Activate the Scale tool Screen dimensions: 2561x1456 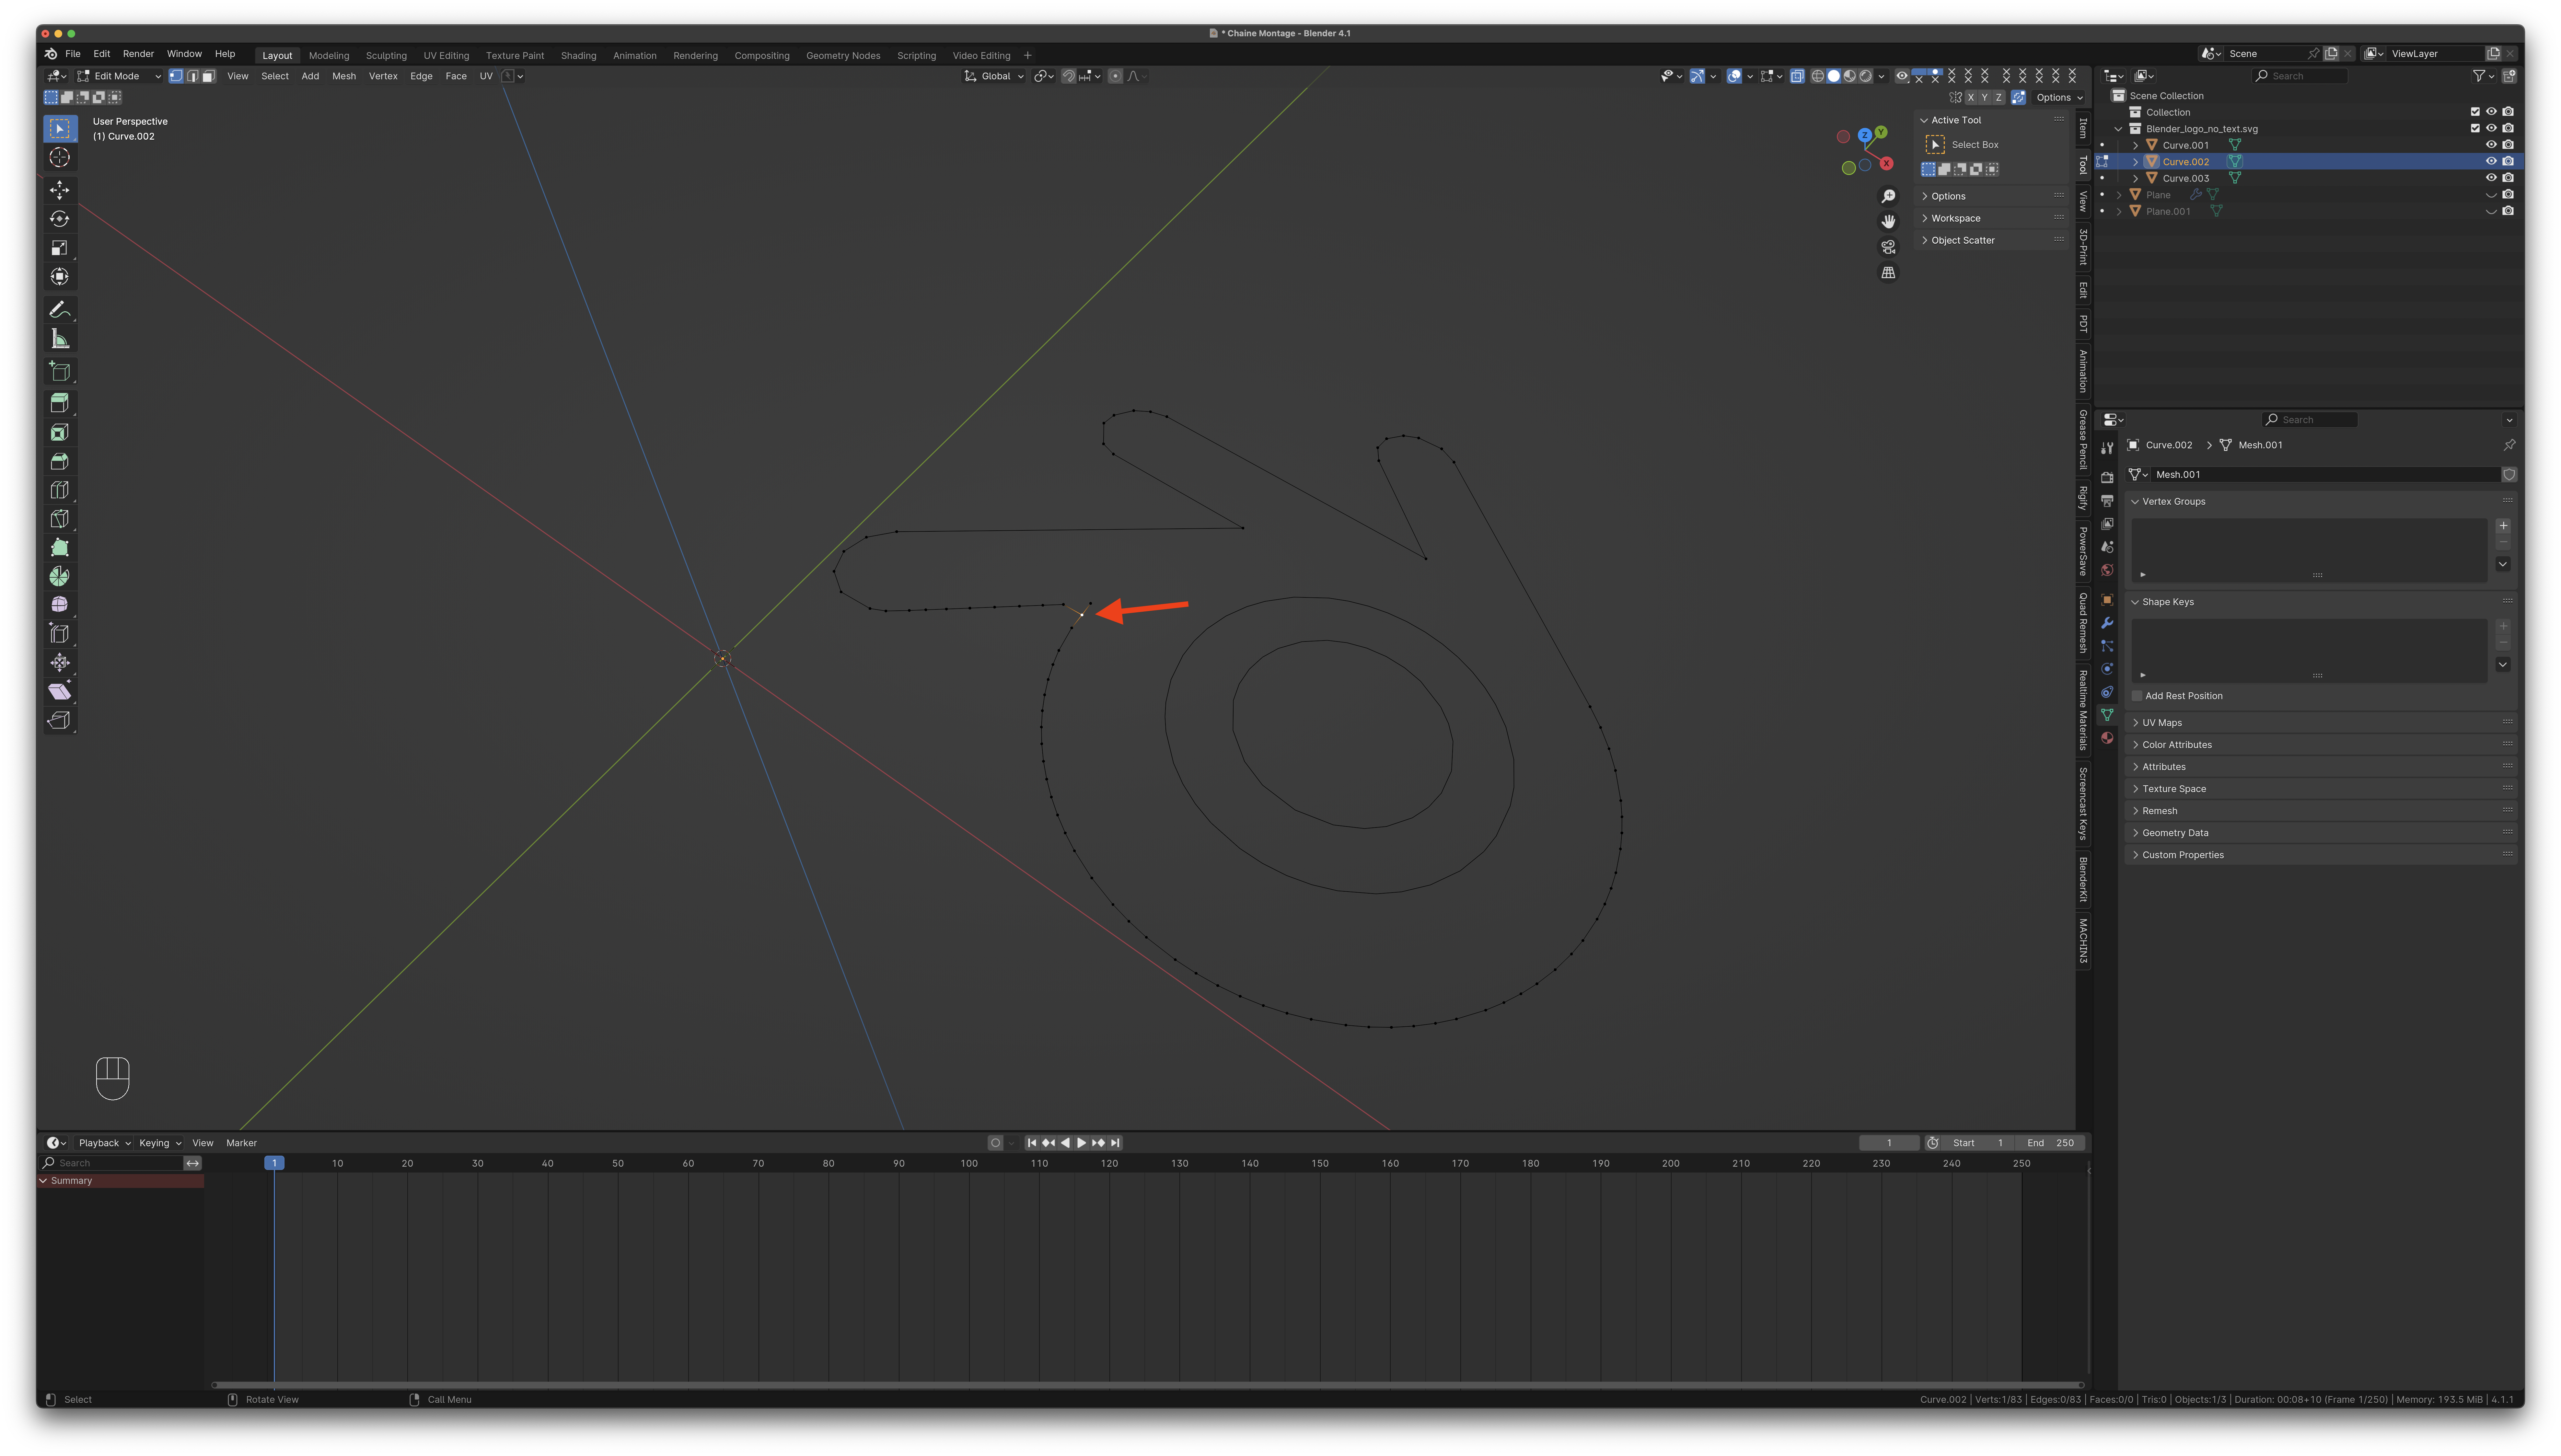click(x=60, y=248)
